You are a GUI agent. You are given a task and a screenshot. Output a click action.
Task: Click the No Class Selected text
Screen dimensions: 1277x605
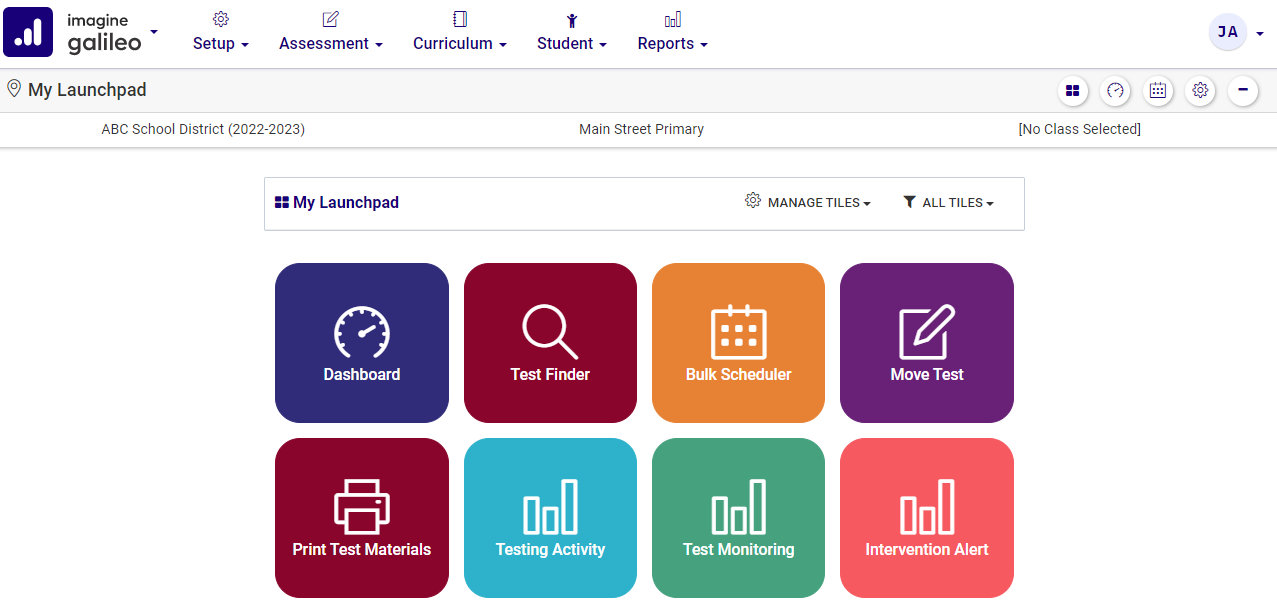1079,129
